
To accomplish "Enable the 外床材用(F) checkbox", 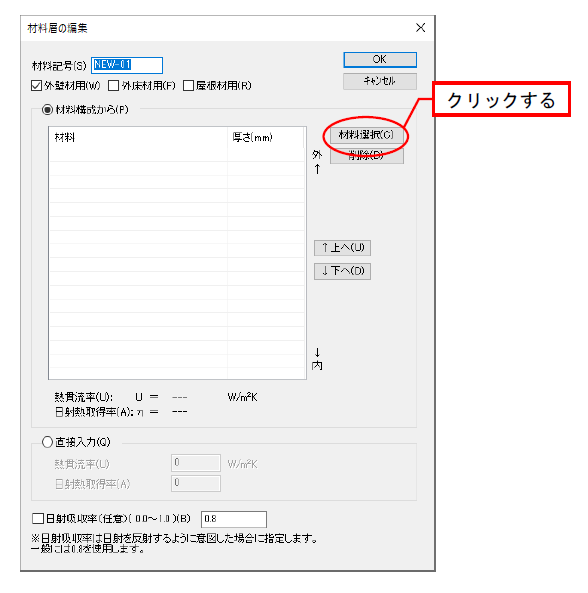I will [113, 86].
